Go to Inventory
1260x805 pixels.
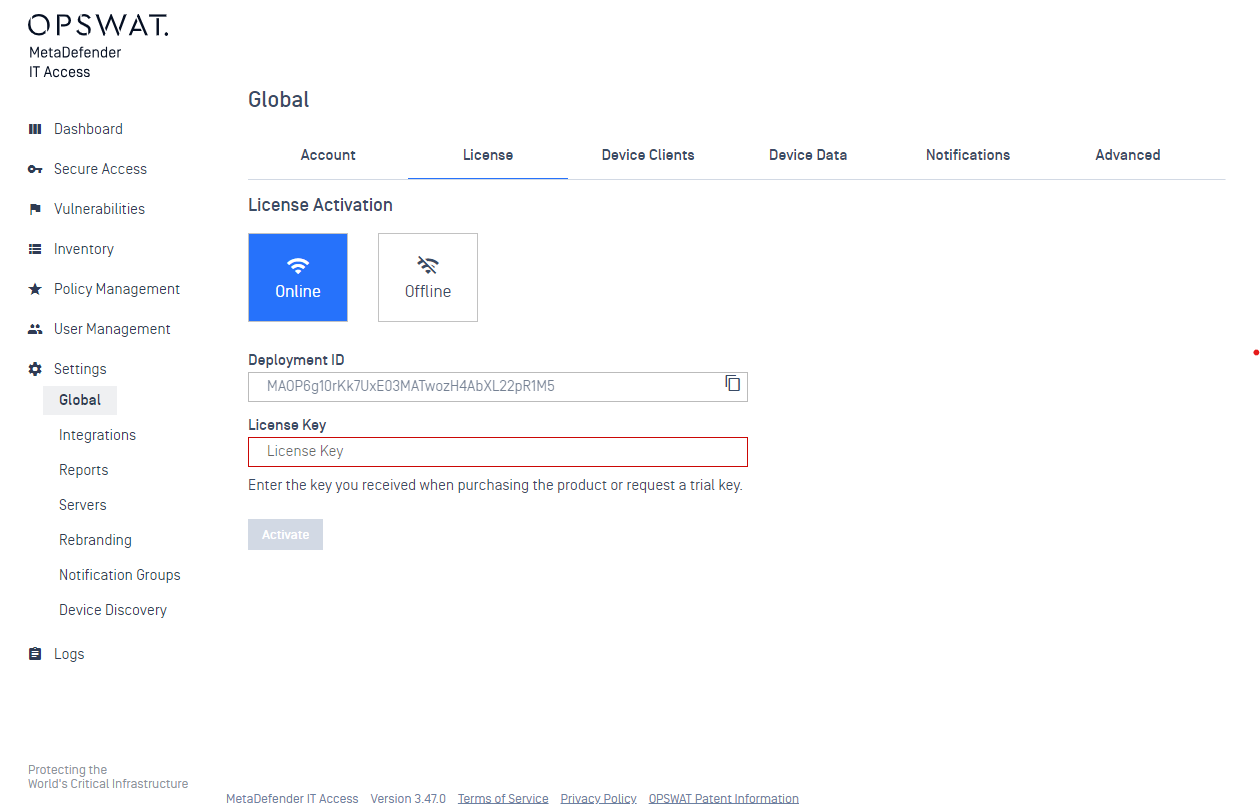point(84,249)
